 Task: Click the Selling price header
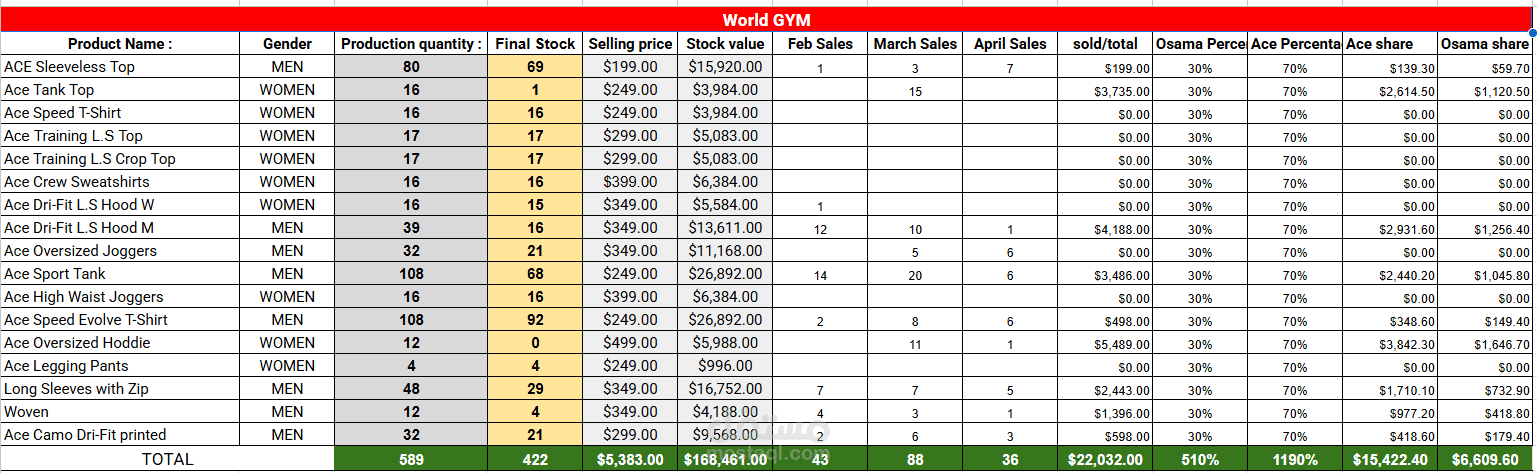point(630,44)
